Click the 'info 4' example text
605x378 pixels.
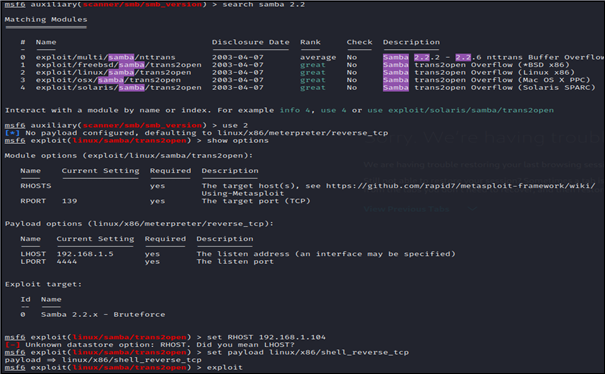click(x=295, y=110)
